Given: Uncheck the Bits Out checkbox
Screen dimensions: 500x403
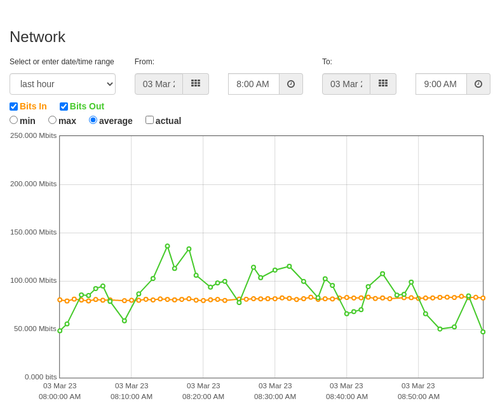Looking at the screenshot, I should click(64, 106).
